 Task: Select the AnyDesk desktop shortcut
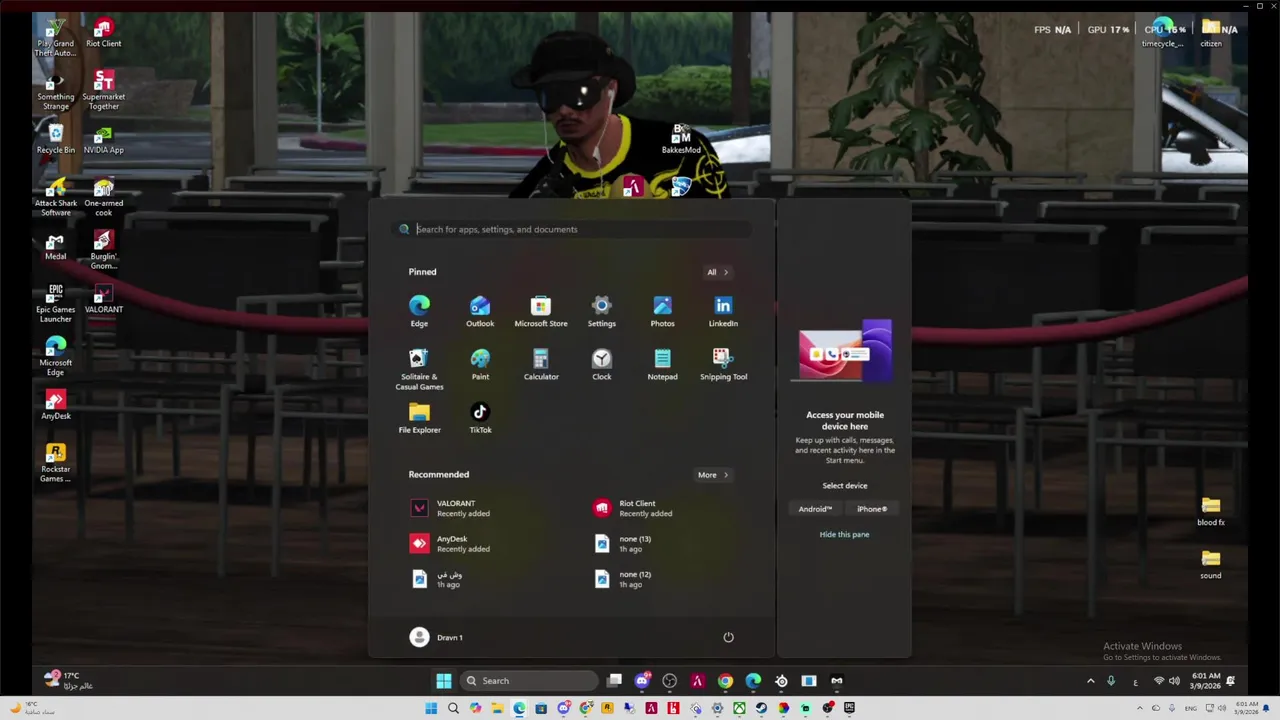[56, 405]
